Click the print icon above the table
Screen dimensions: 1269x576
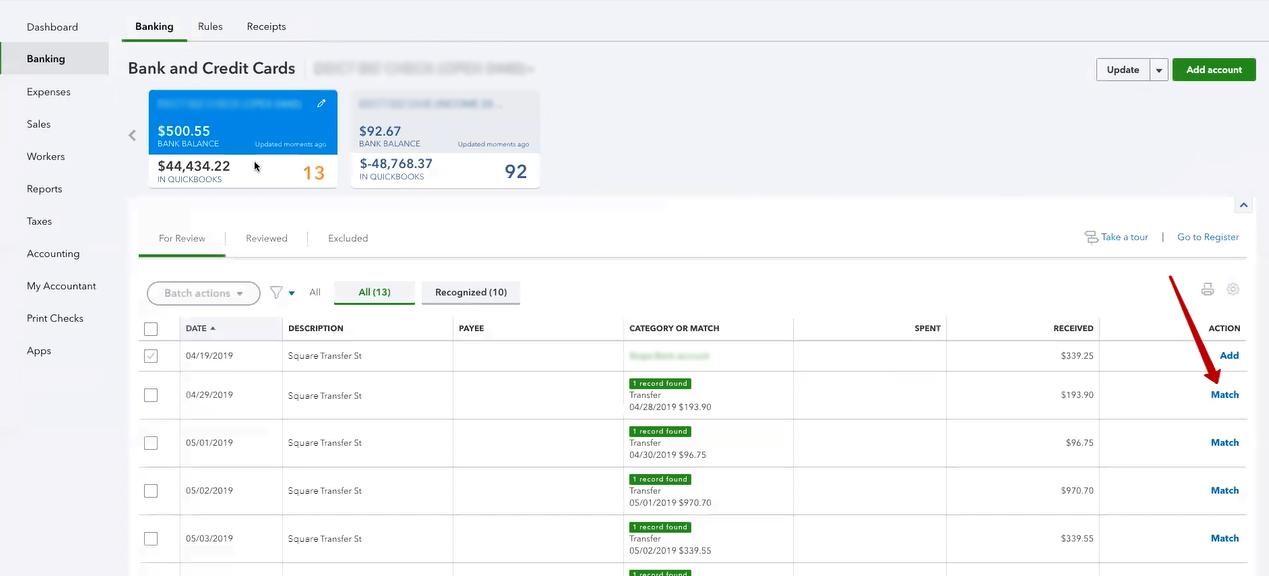pos(1208,289)
